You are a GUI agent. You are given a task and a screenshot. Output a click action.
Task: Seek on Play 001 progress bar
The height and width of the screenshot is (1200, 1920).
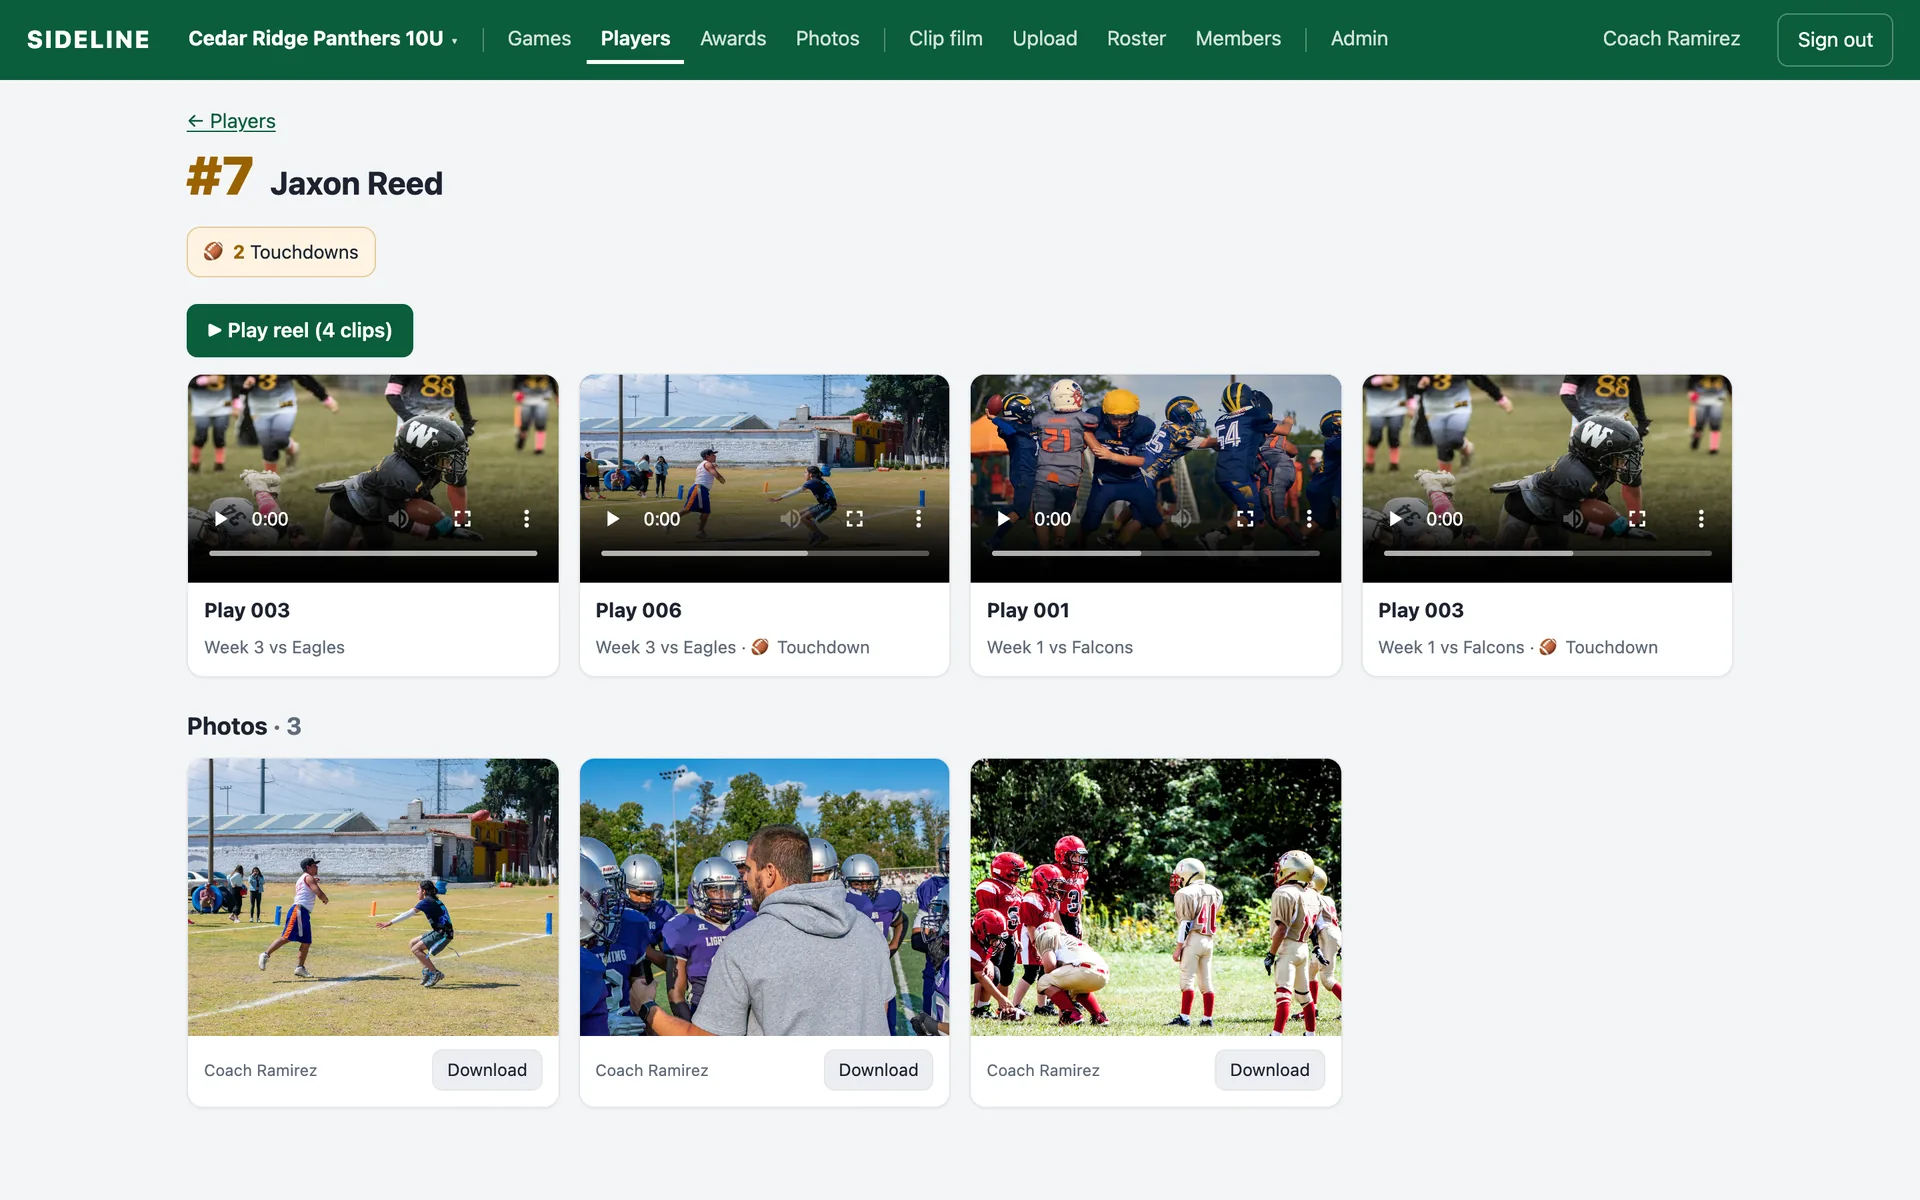[1156, 553]
